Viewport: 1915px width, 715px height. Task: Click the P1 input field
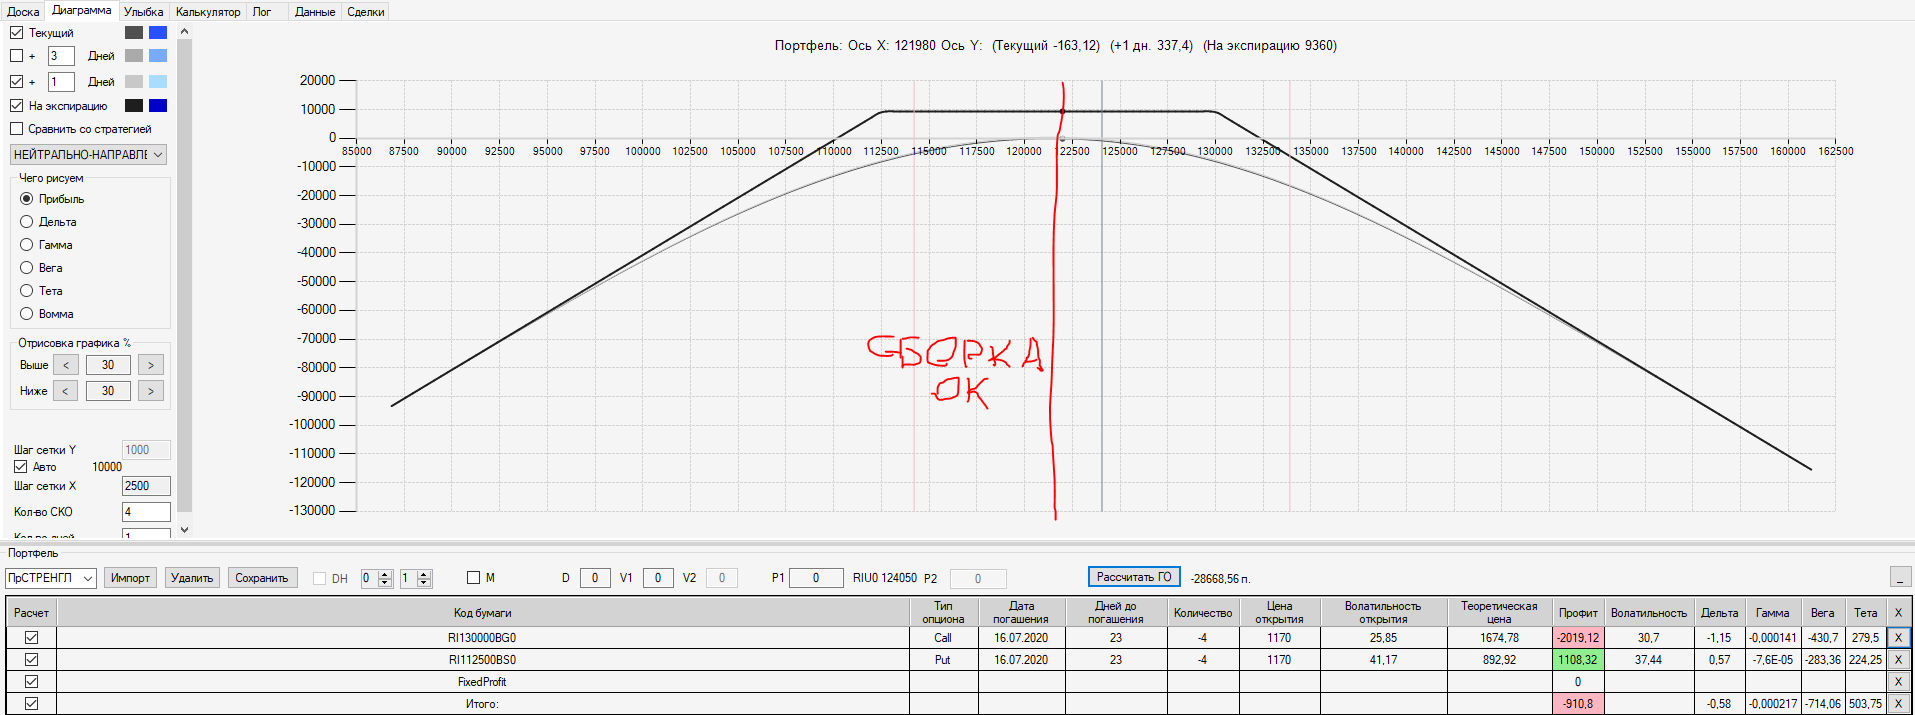point(815,578)
